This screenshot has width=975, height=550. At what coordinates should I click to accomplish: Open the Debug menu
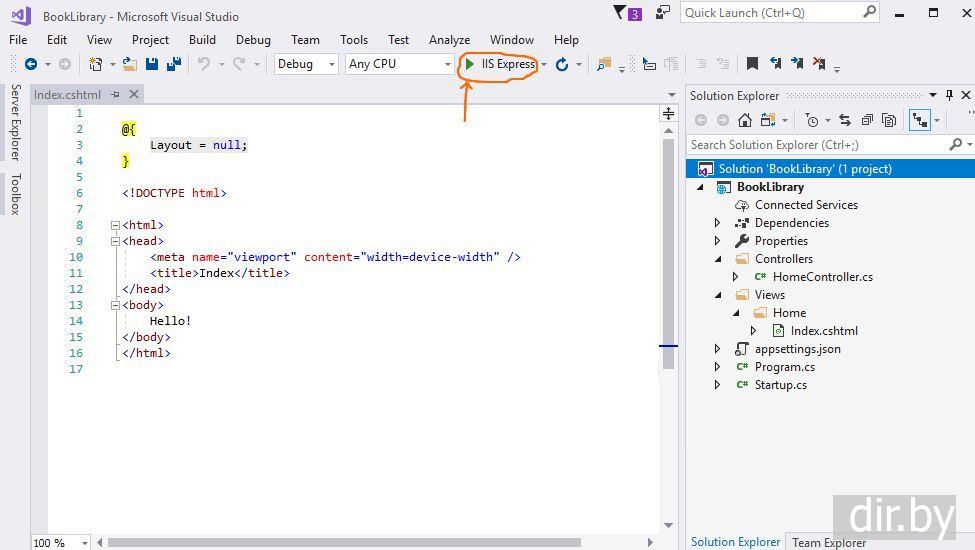pyautogui.click(x=253, y=40)
